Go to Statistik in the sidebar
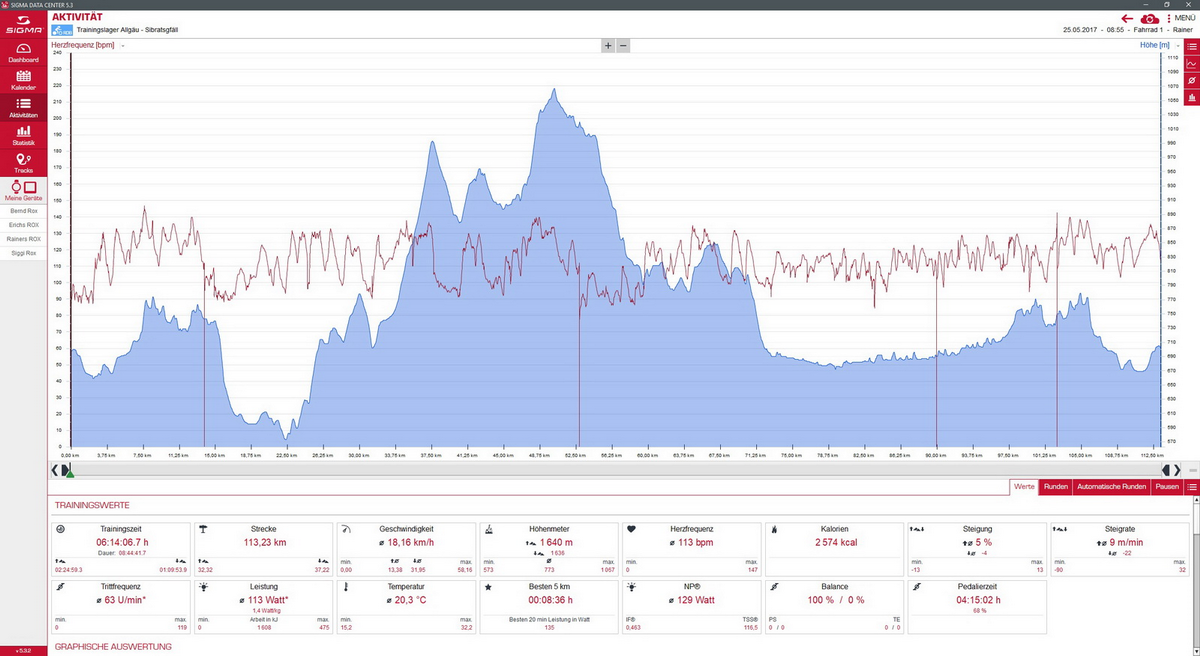Image resolution: width=1200 pixels, height=656 pixels. coord(23,136)
